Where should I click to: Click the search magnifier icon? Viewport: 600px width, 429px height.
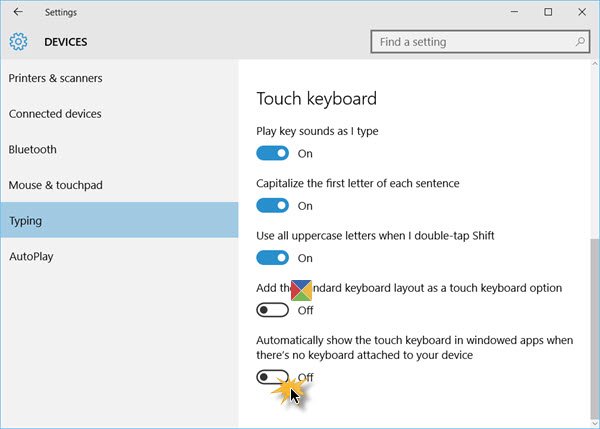point(579,42)
